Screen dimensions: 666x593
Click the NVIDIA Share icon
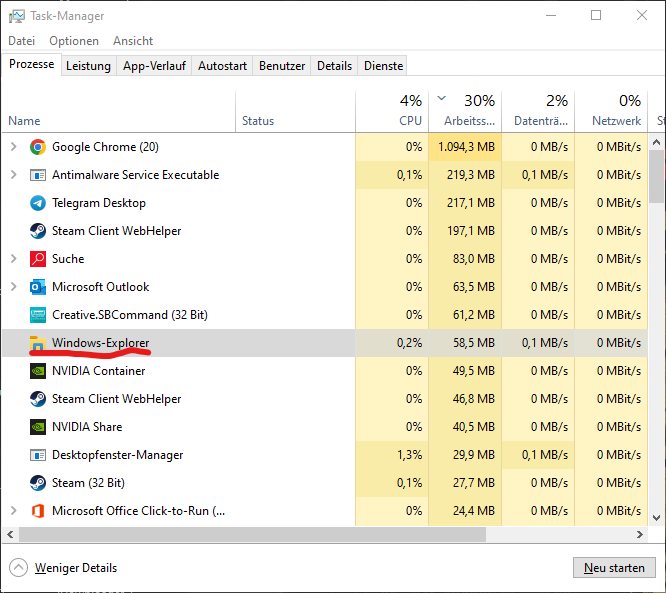38,427
